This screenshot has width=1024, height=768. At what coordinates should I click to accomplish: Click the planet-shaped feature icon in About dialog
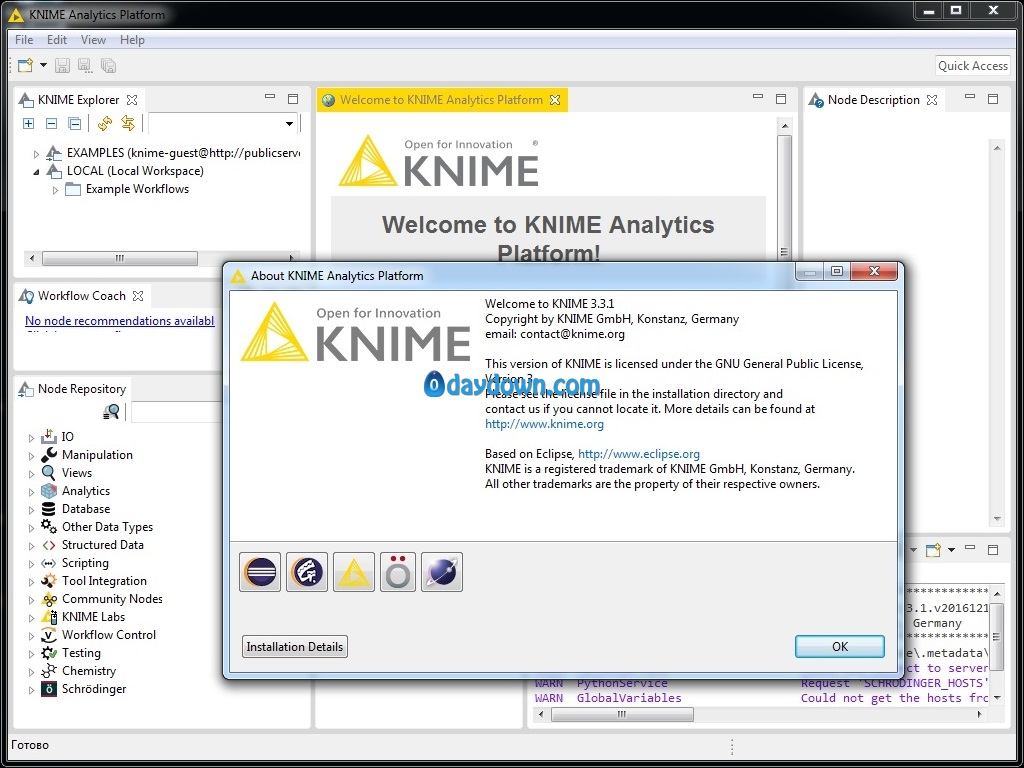click(x=442, y=572)
